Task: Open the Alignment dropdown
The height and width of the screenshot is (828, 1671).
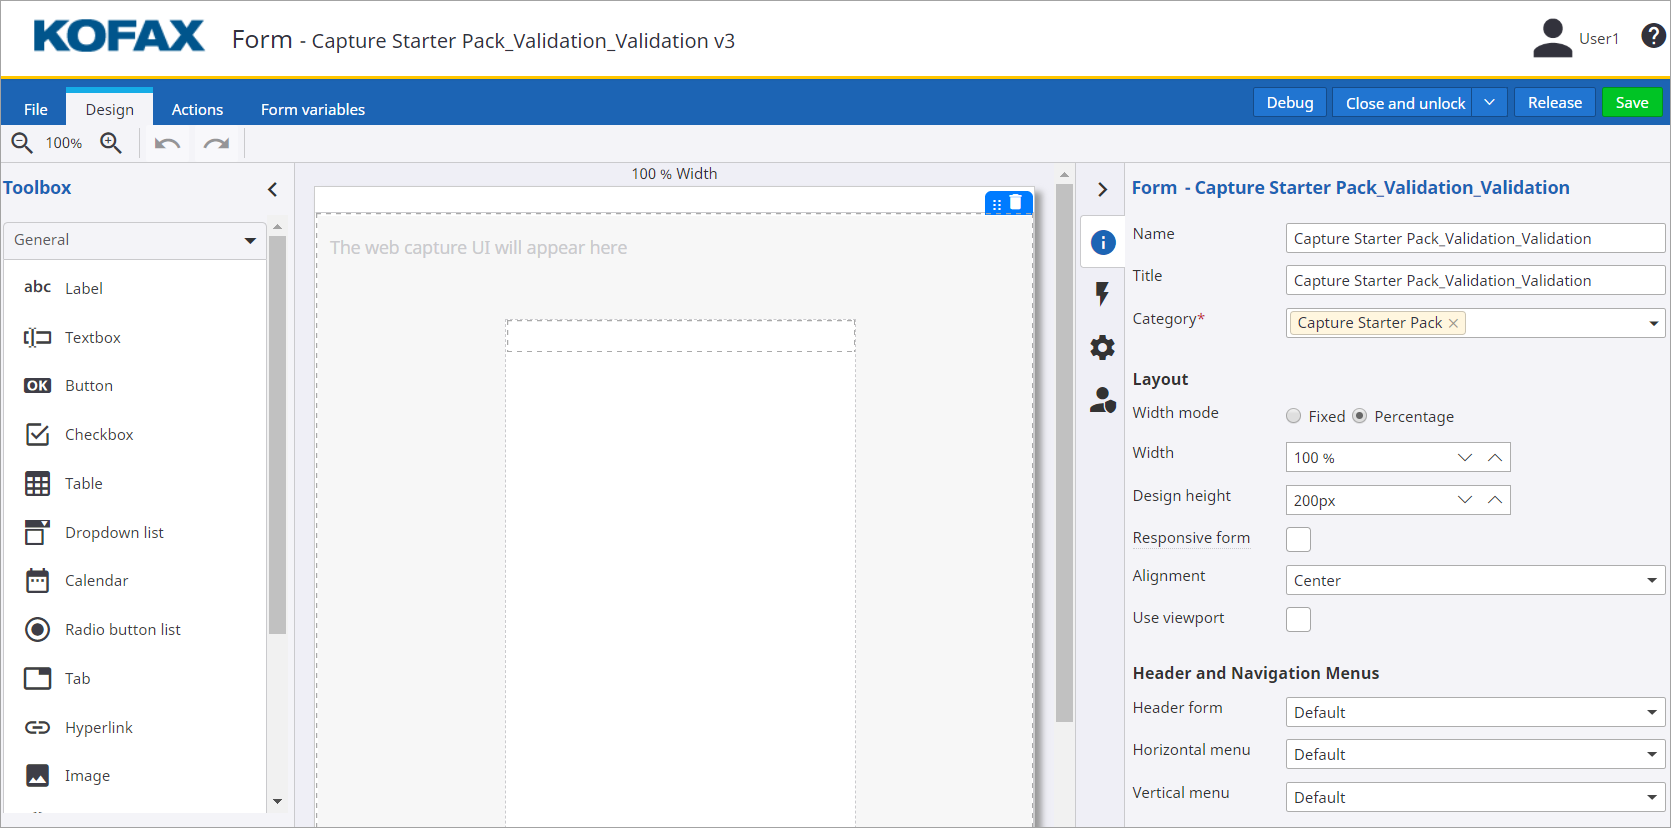Action: [x=1475, y=580]
